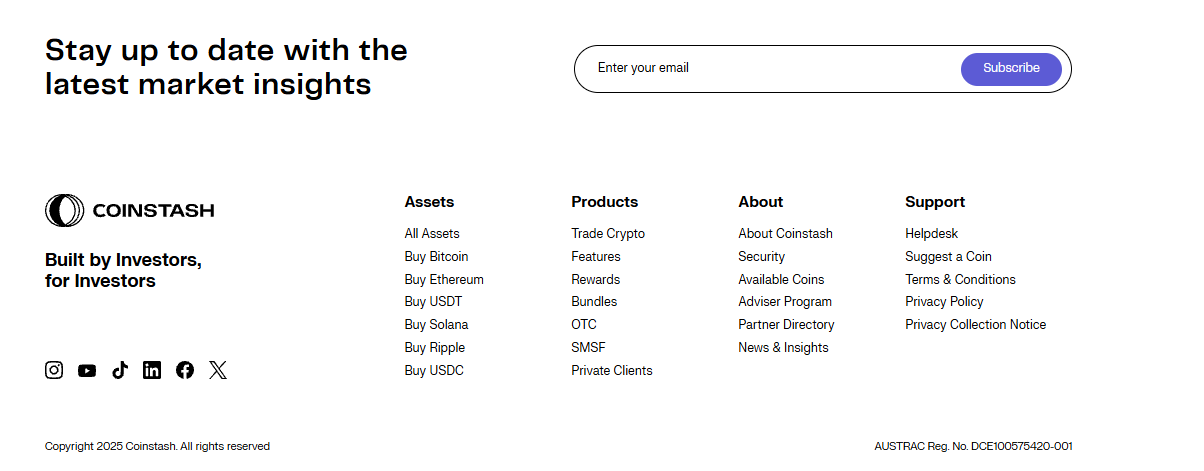Image resolution: width=1204 pixels, height=471 pixels.
Task: Select the Buy Ethereum link
Action: [444, 279]
